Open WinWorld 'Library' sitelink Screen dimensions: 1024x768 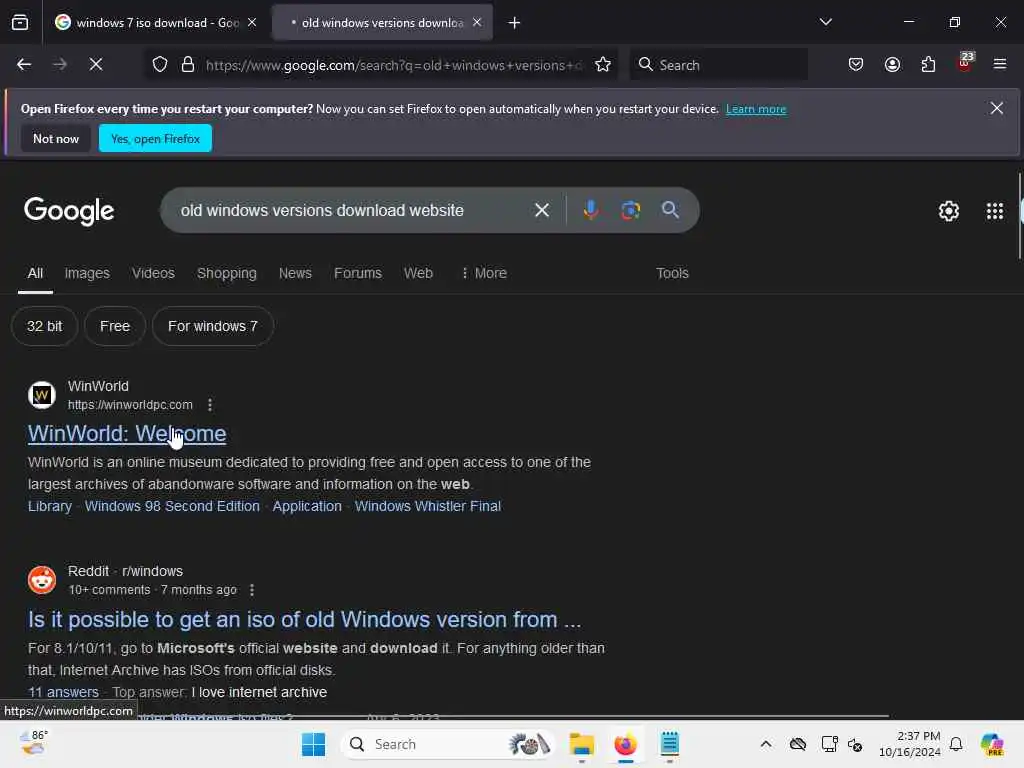[x=50, y=506]
